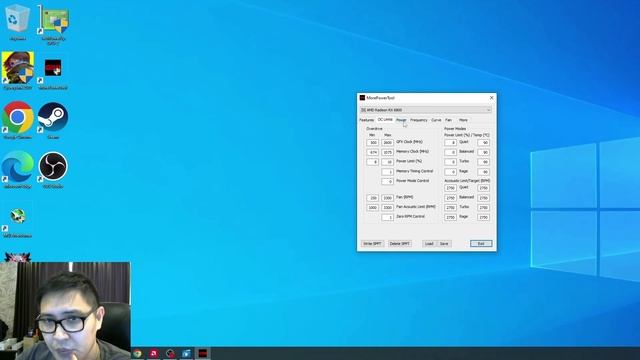Edit the Balanced acoustic target field
Viewport: 640px width, 360px height.
[483, 198]
